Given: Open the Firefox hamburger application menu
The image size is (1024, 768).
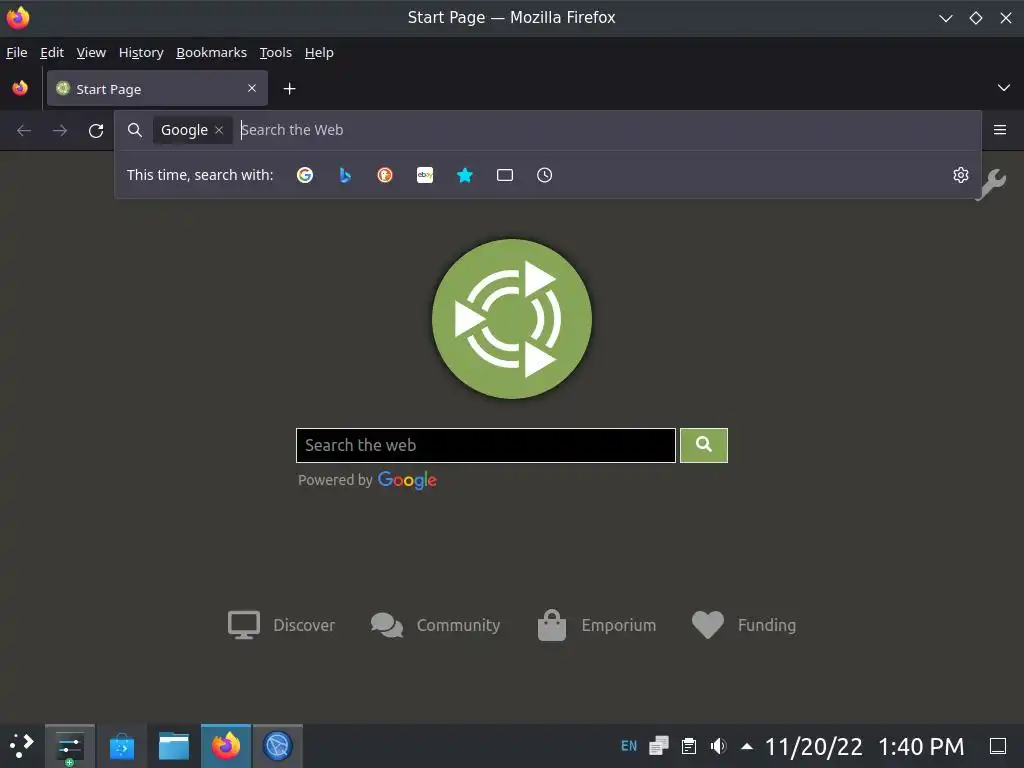Looking at the screenshot, I should coord(999,130).
